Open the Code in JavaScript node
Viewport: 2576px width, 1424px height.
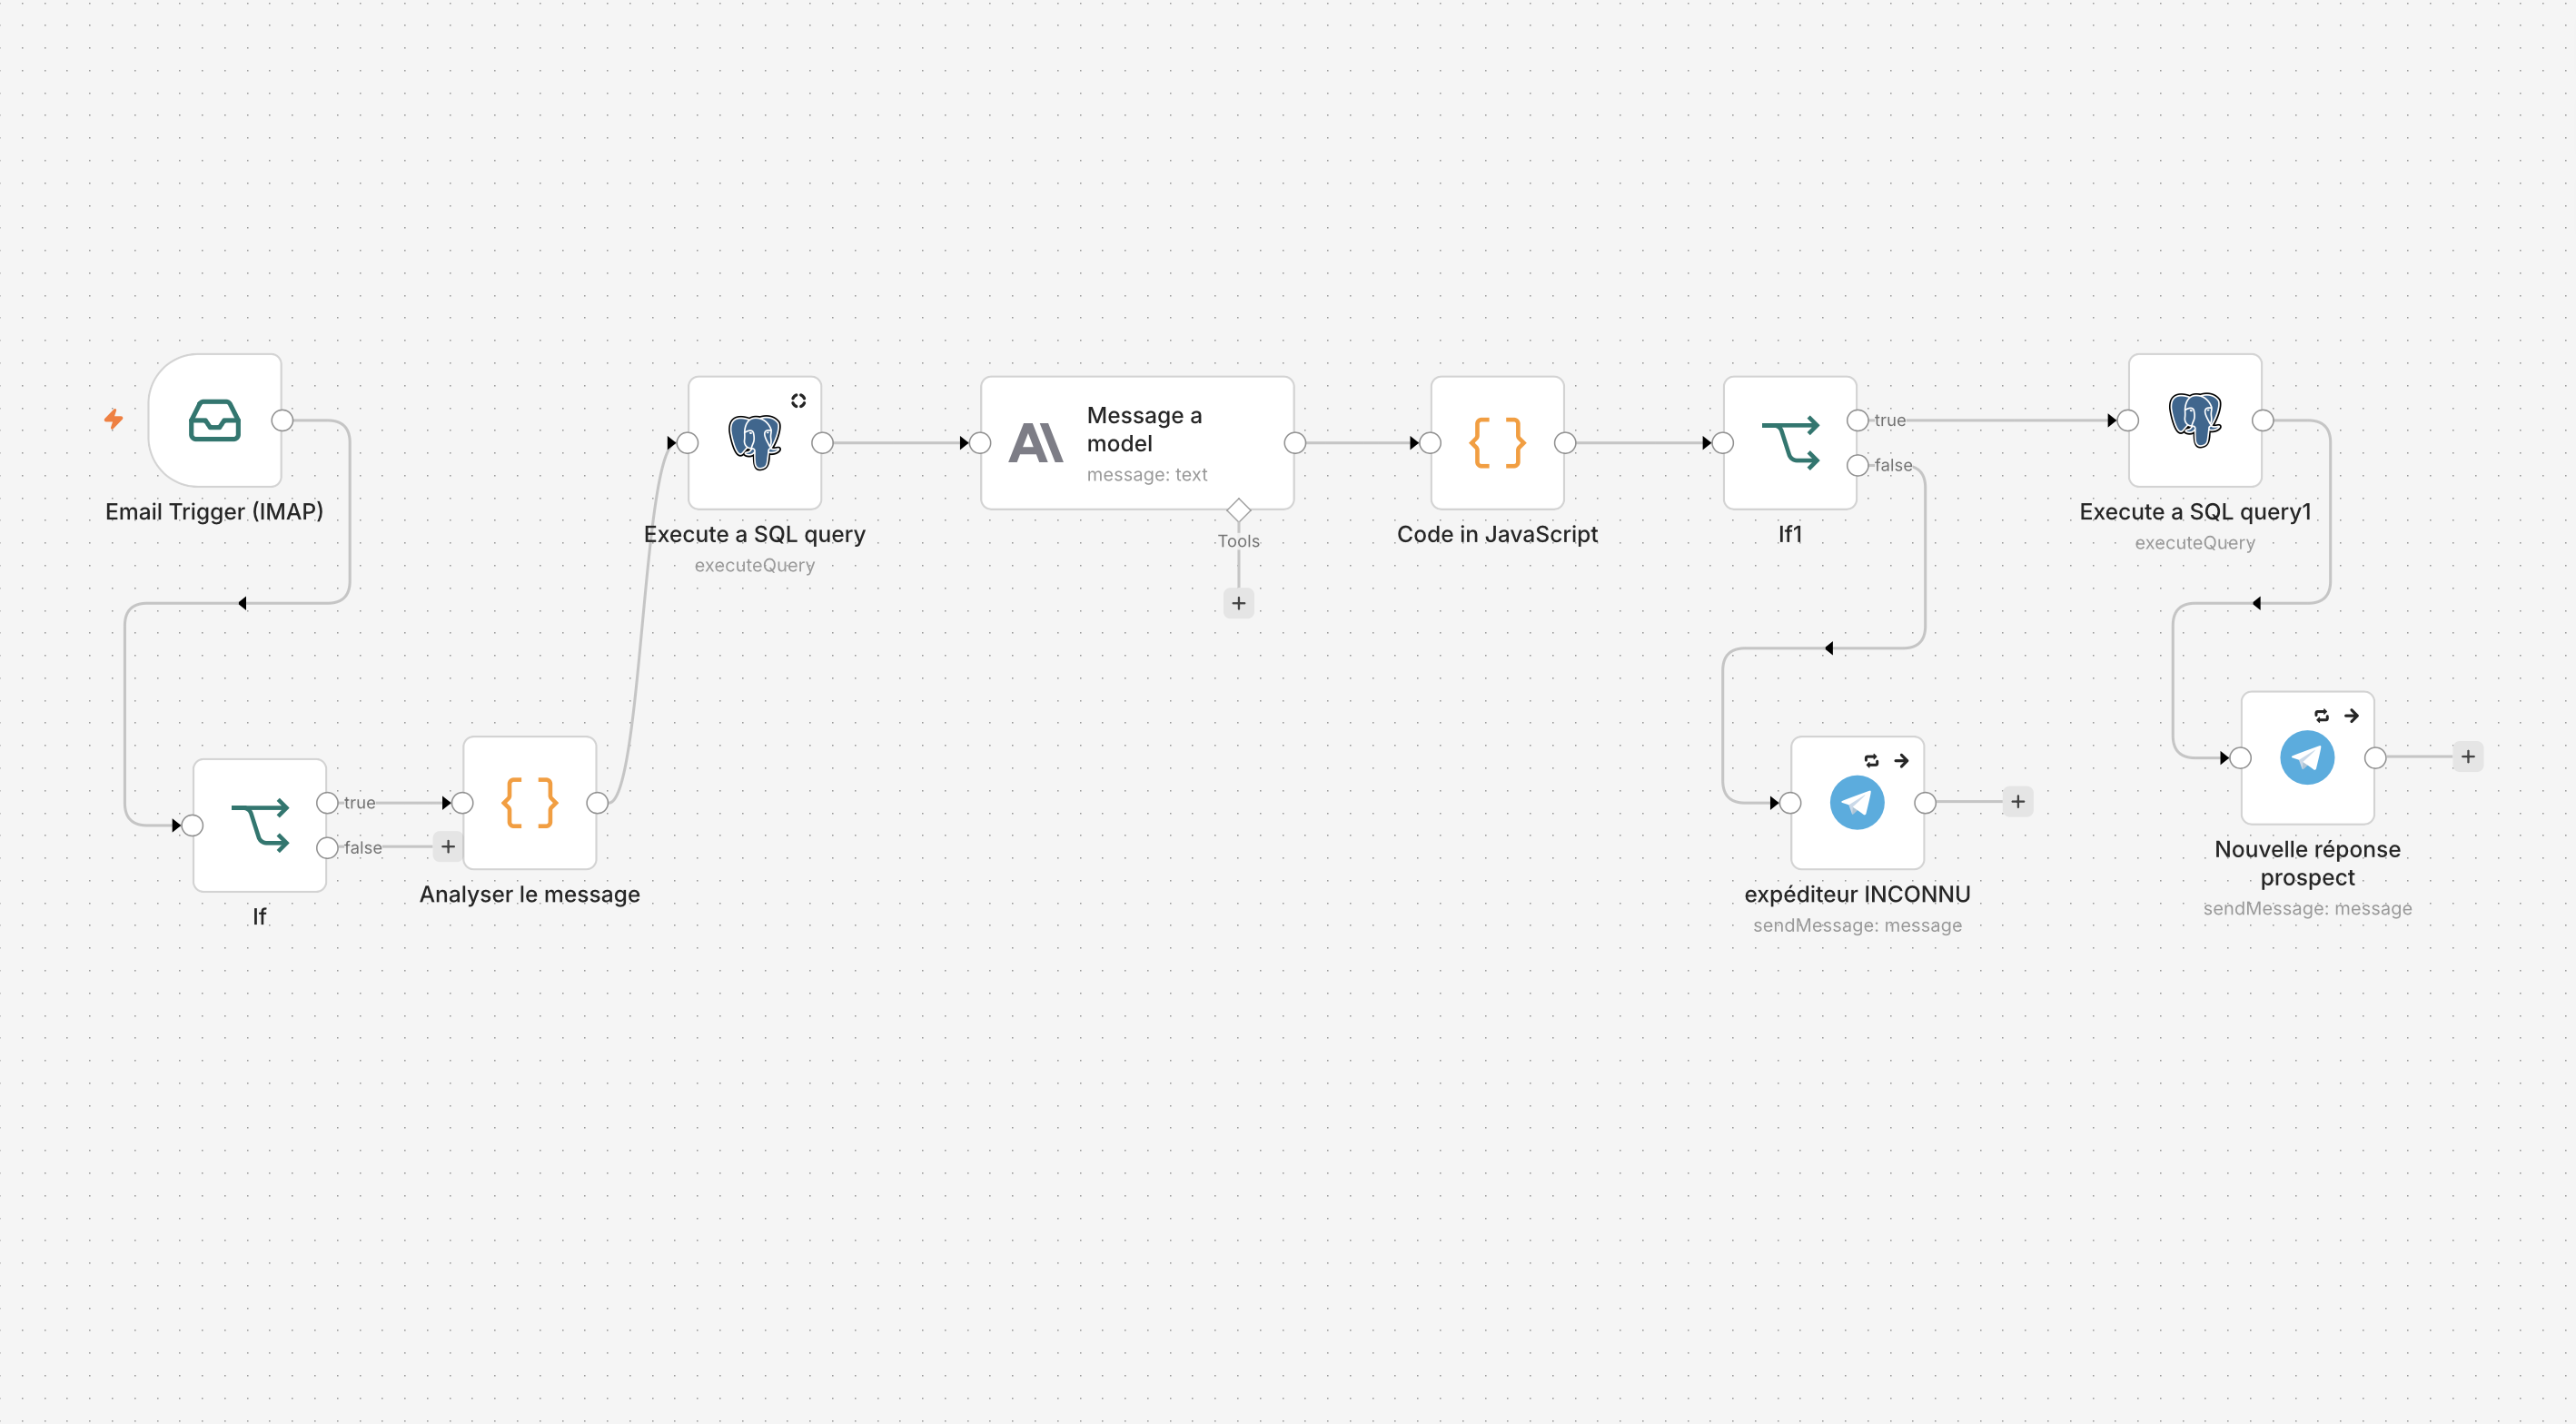pos(1497,442)
